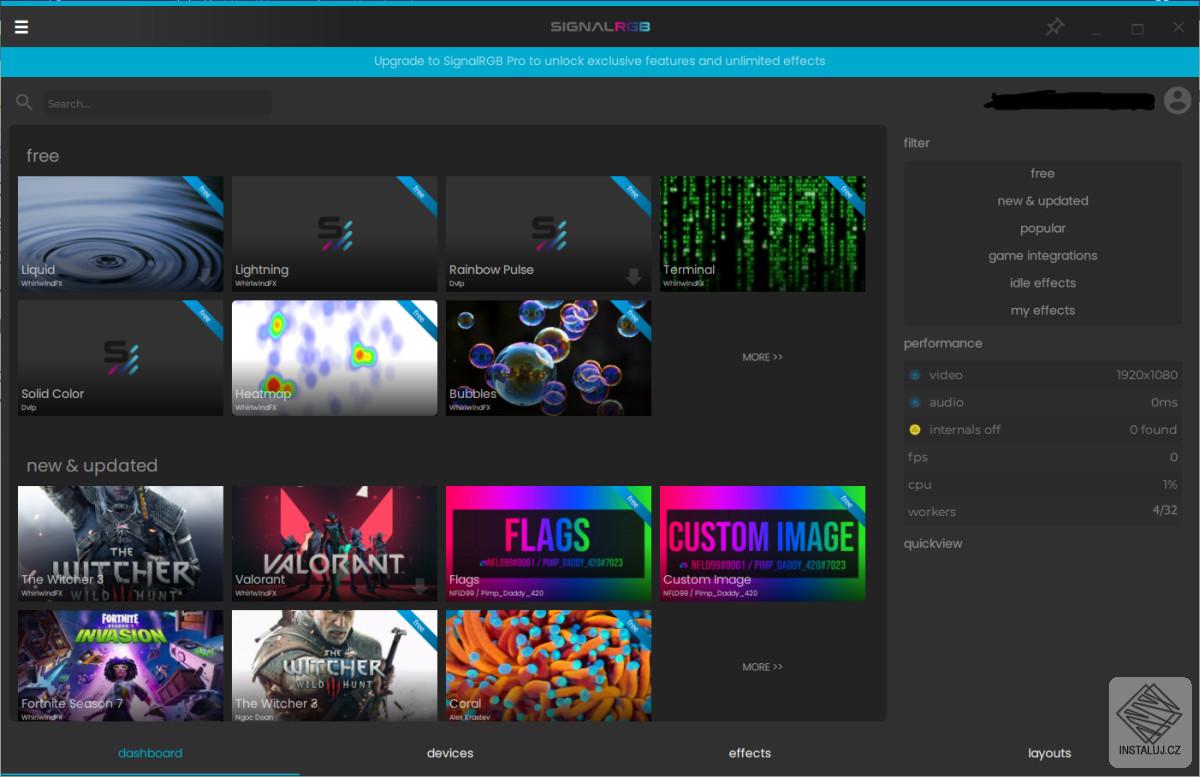1200x777 pixels.
Task: Filter effects by idle effects
Action: [1043, 283]
